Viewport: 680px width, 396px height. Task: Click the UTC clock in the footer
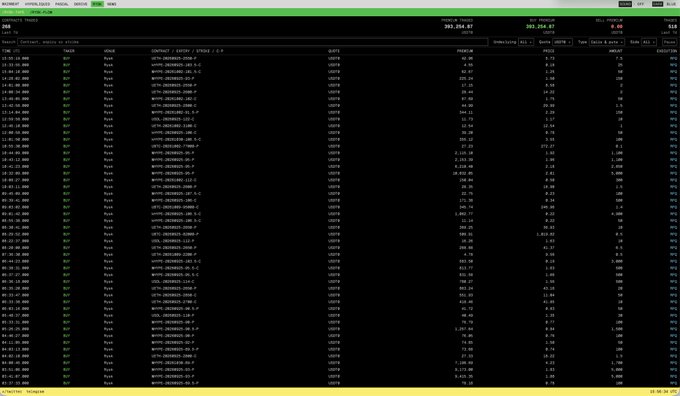point(663,392)
